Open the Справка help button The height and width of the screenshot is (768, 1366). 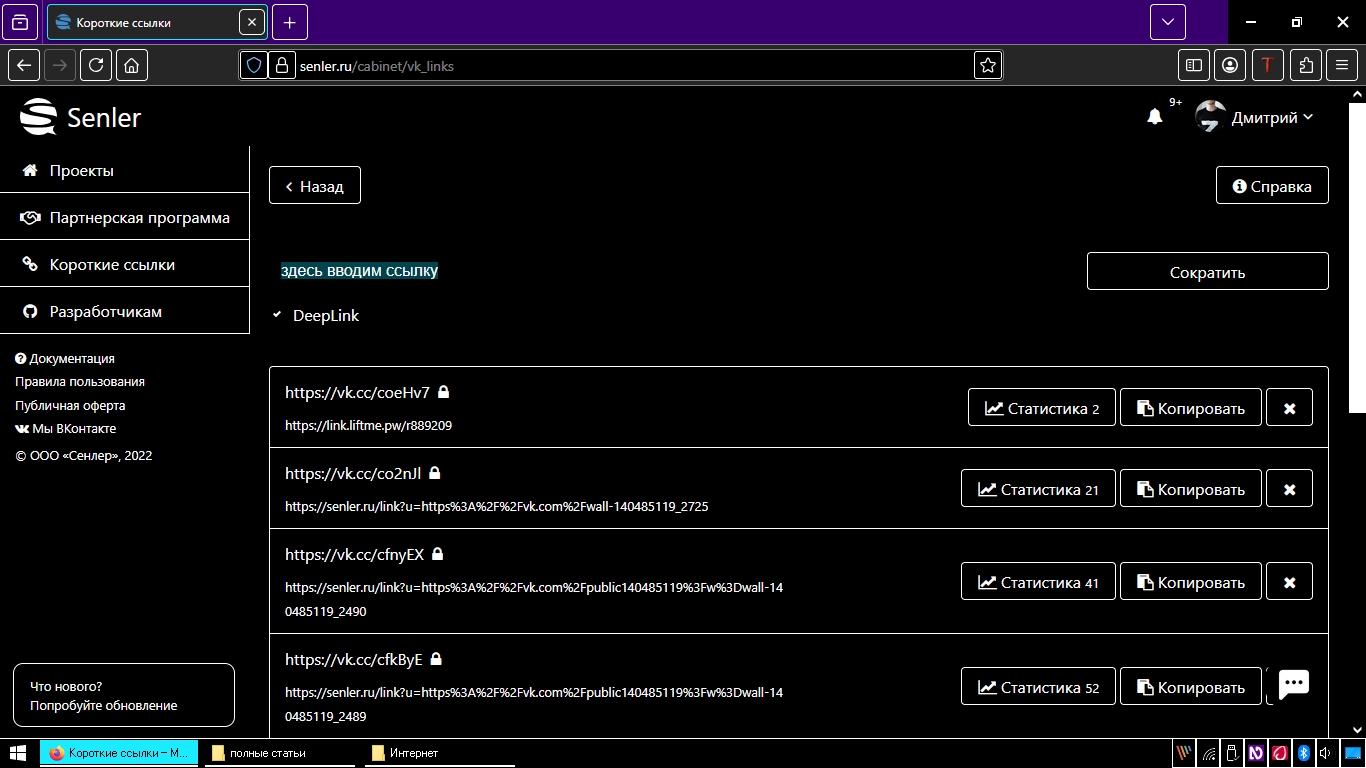1272,186
